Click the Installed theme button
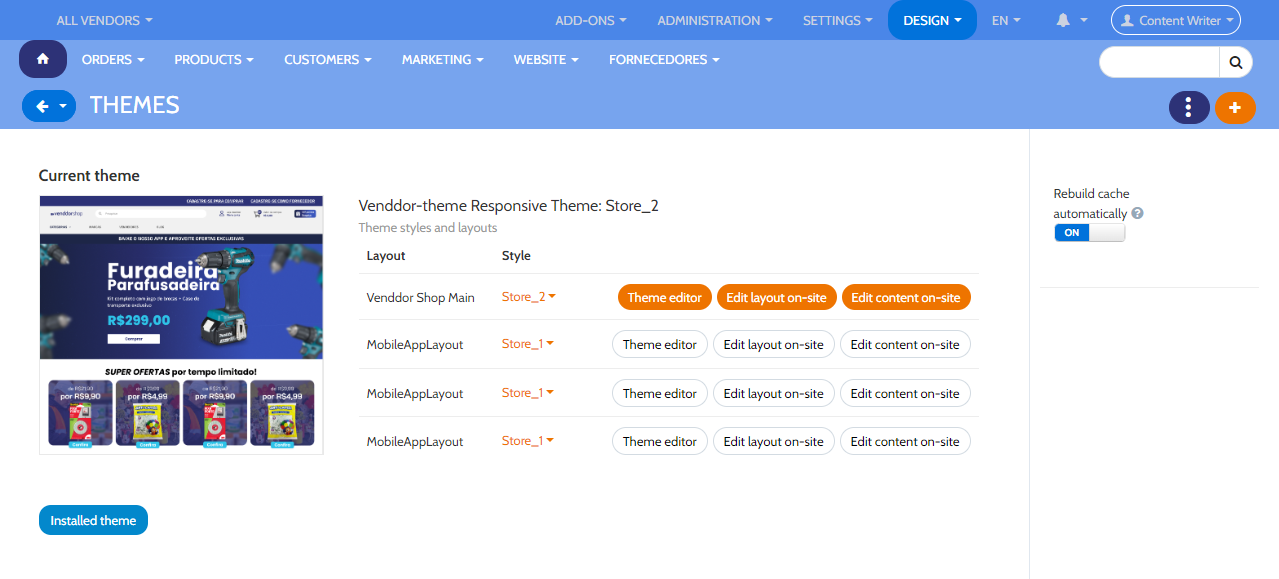The image size is (1279, 579). (x=93, y=519)
